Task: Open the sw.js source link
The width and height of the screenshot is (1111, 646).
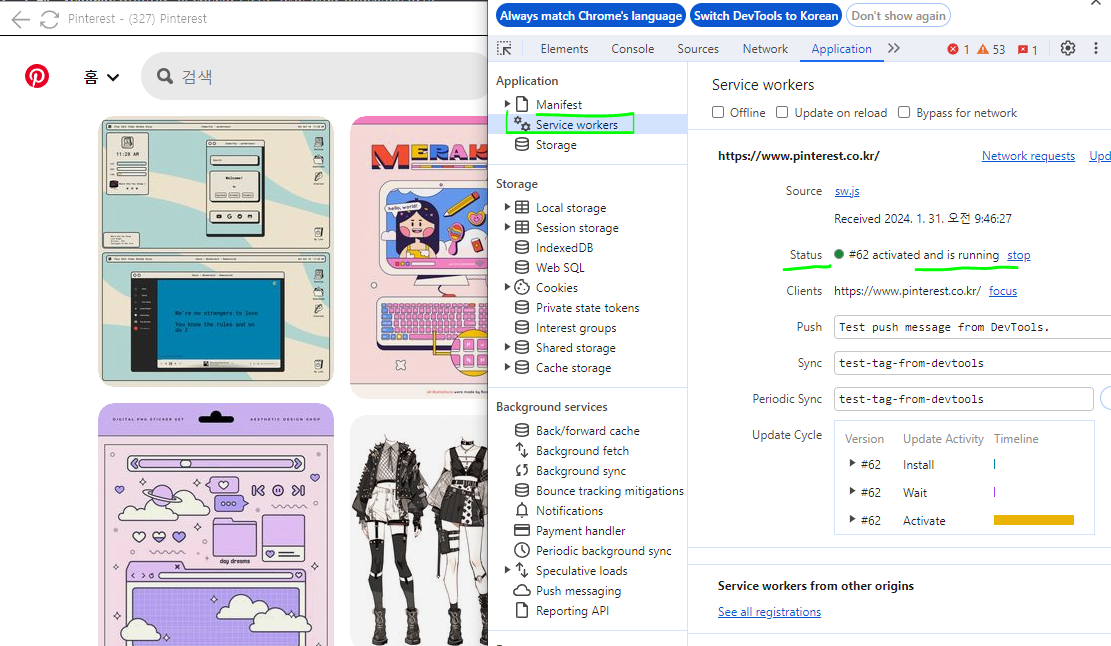Action: coord(847,191)
